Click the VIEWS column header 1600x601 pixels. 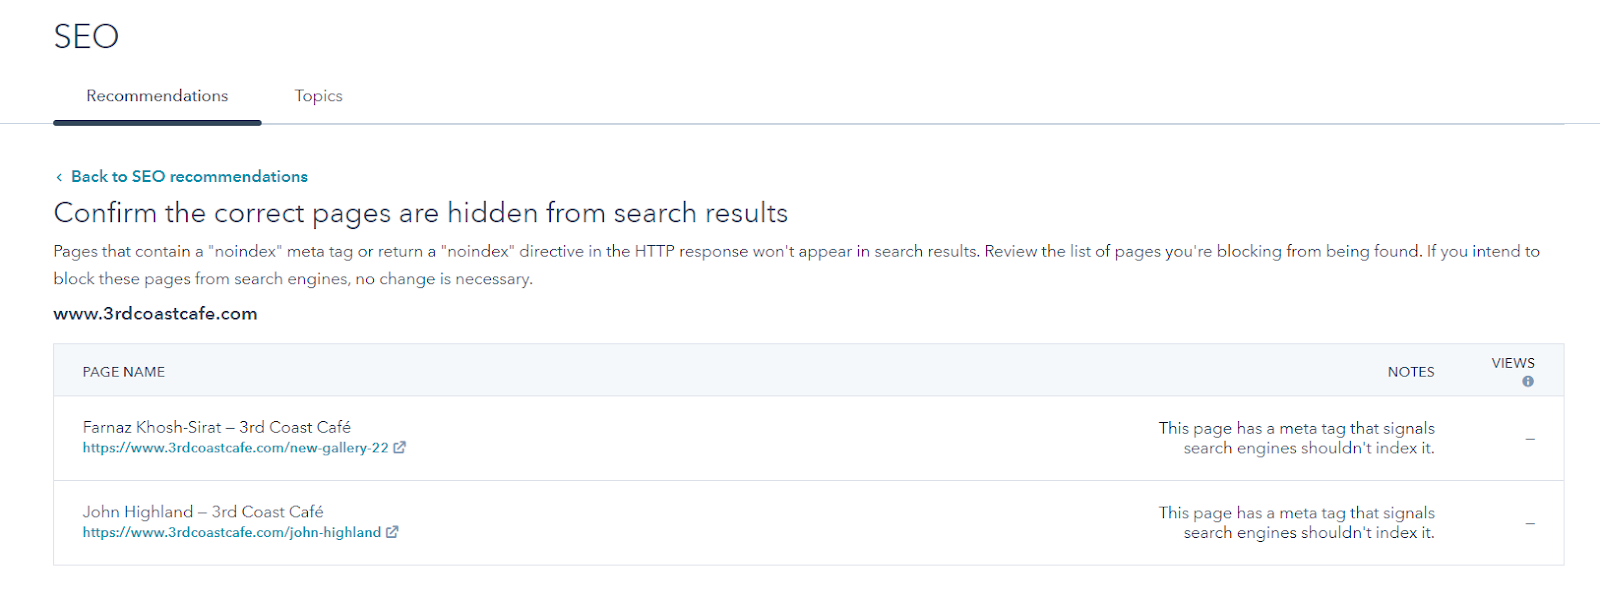click(x=1512, y=363)
